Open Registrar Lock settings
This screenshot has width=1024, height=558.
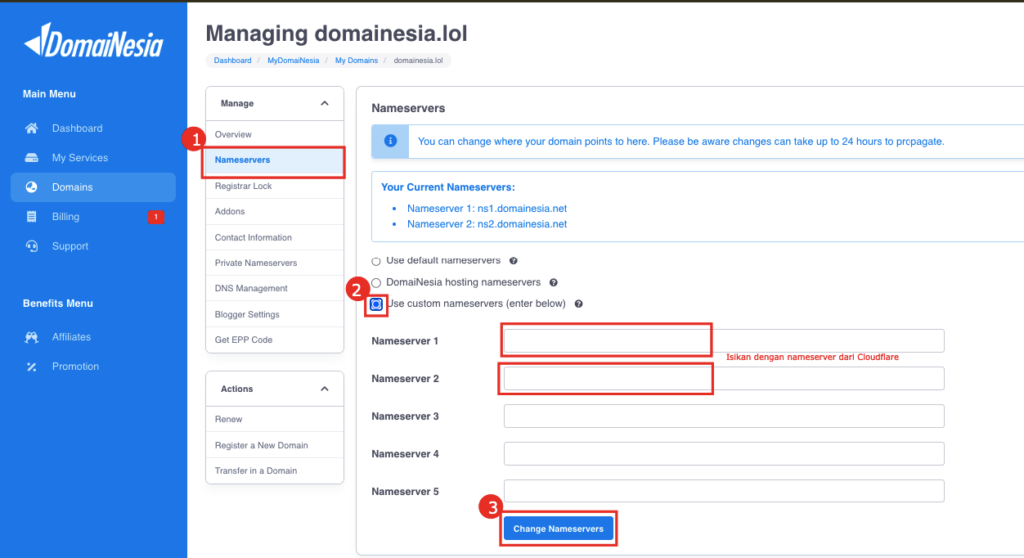274,186
